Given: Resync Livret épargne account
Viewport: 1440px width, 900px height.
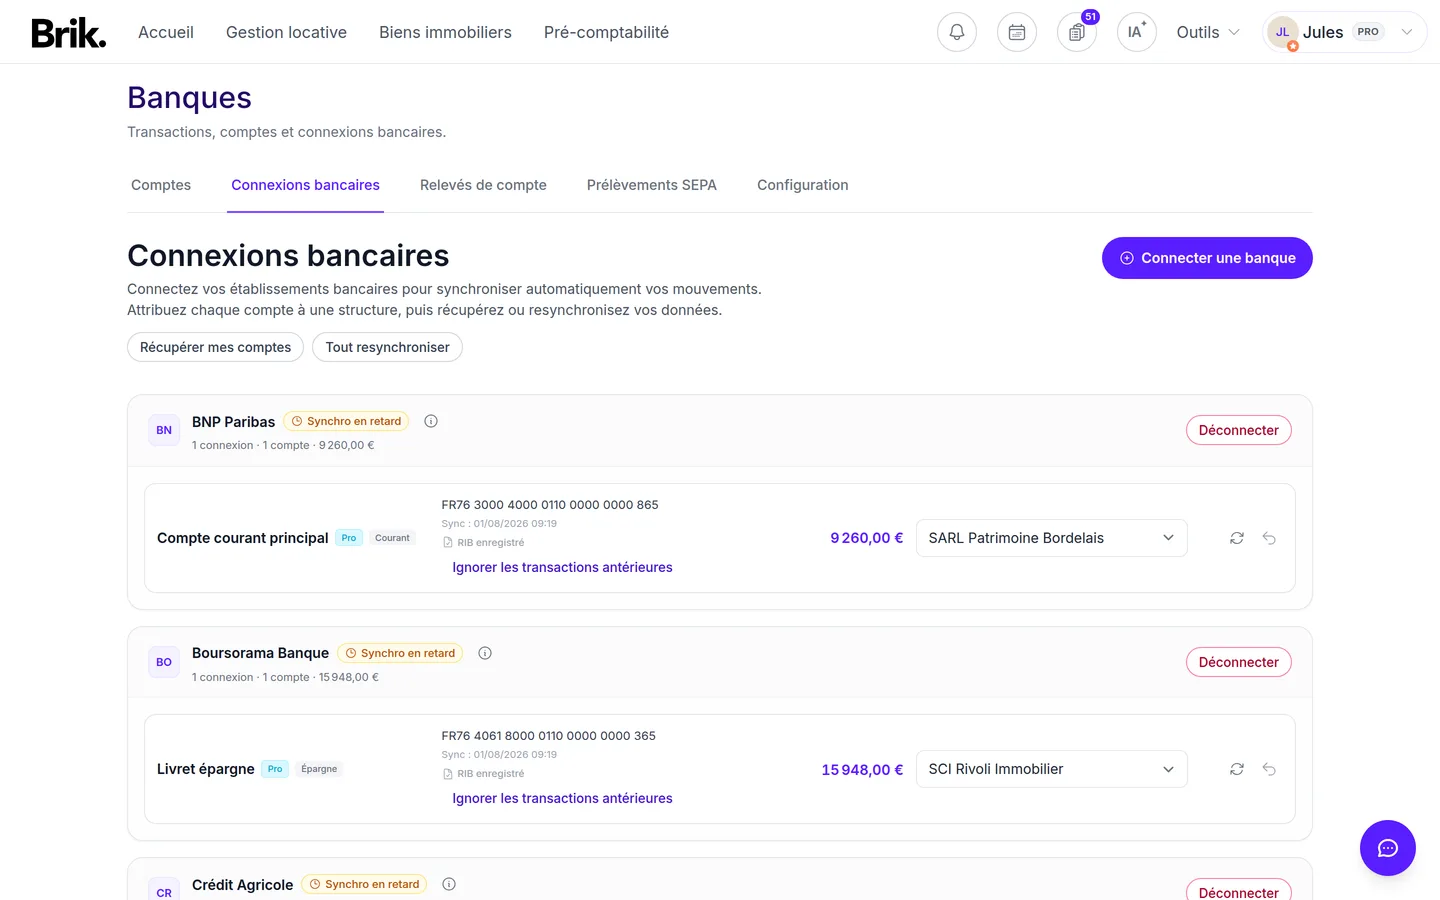Looking at the screenshot, I should click(x=1237, y=769).
